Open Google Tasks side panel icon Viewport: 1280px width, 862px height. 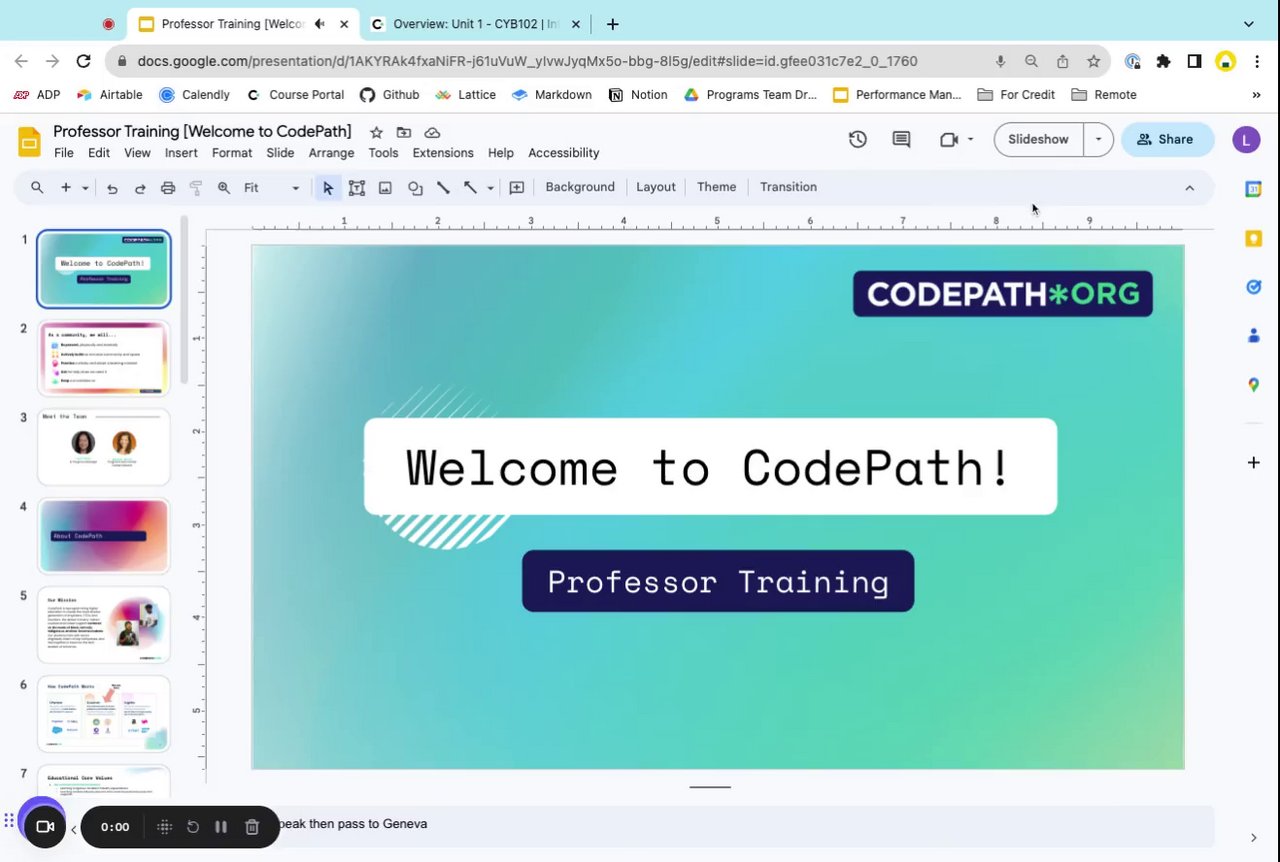coord(1253,287)
